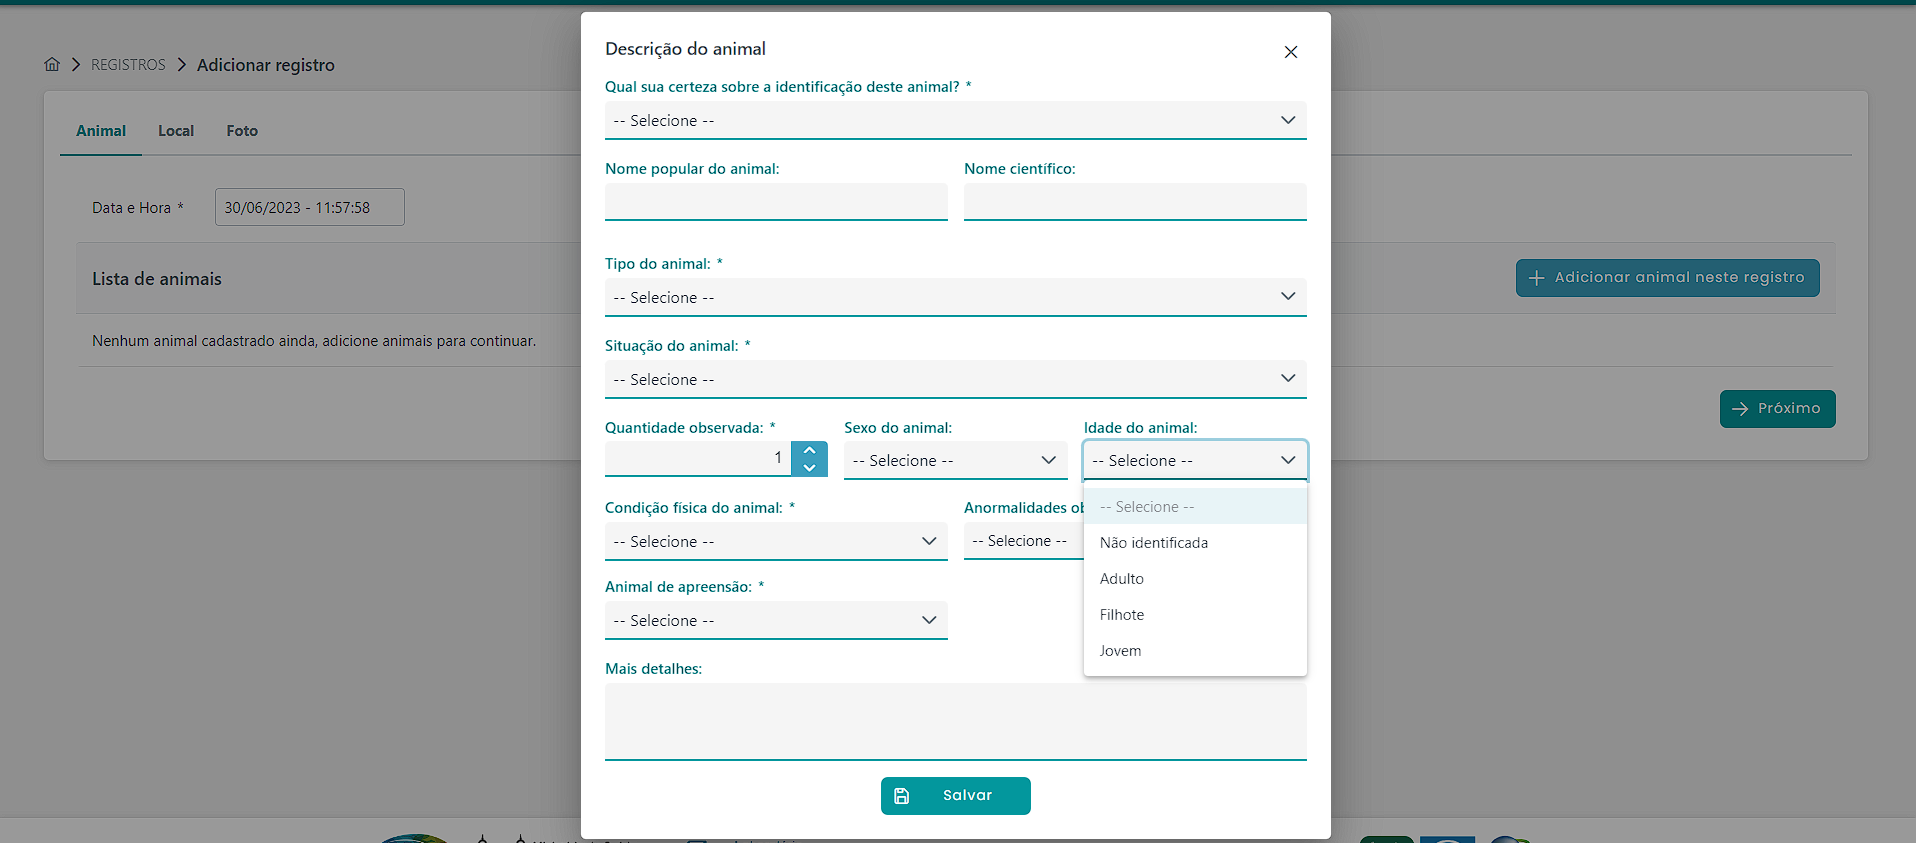The image size is (1916, 843).
Task: Click the 'Lista de animais' heading
Action: [157, 279]
